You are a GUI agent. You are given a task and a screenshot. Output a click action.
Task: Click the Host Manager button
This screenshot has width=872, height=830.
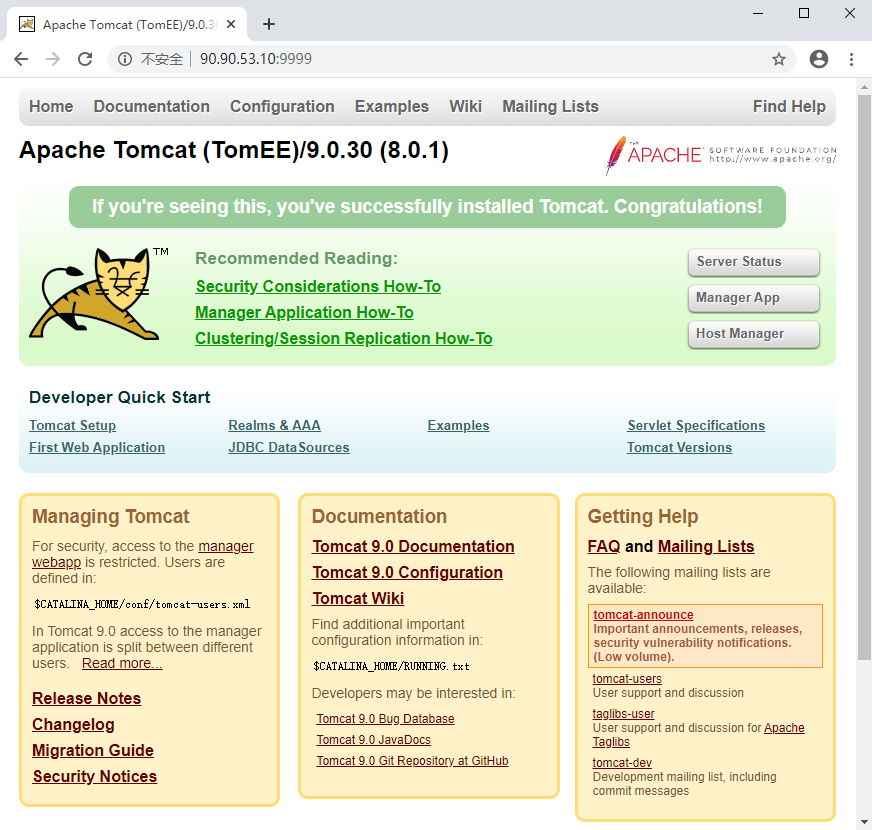click(x=754, y=334)
